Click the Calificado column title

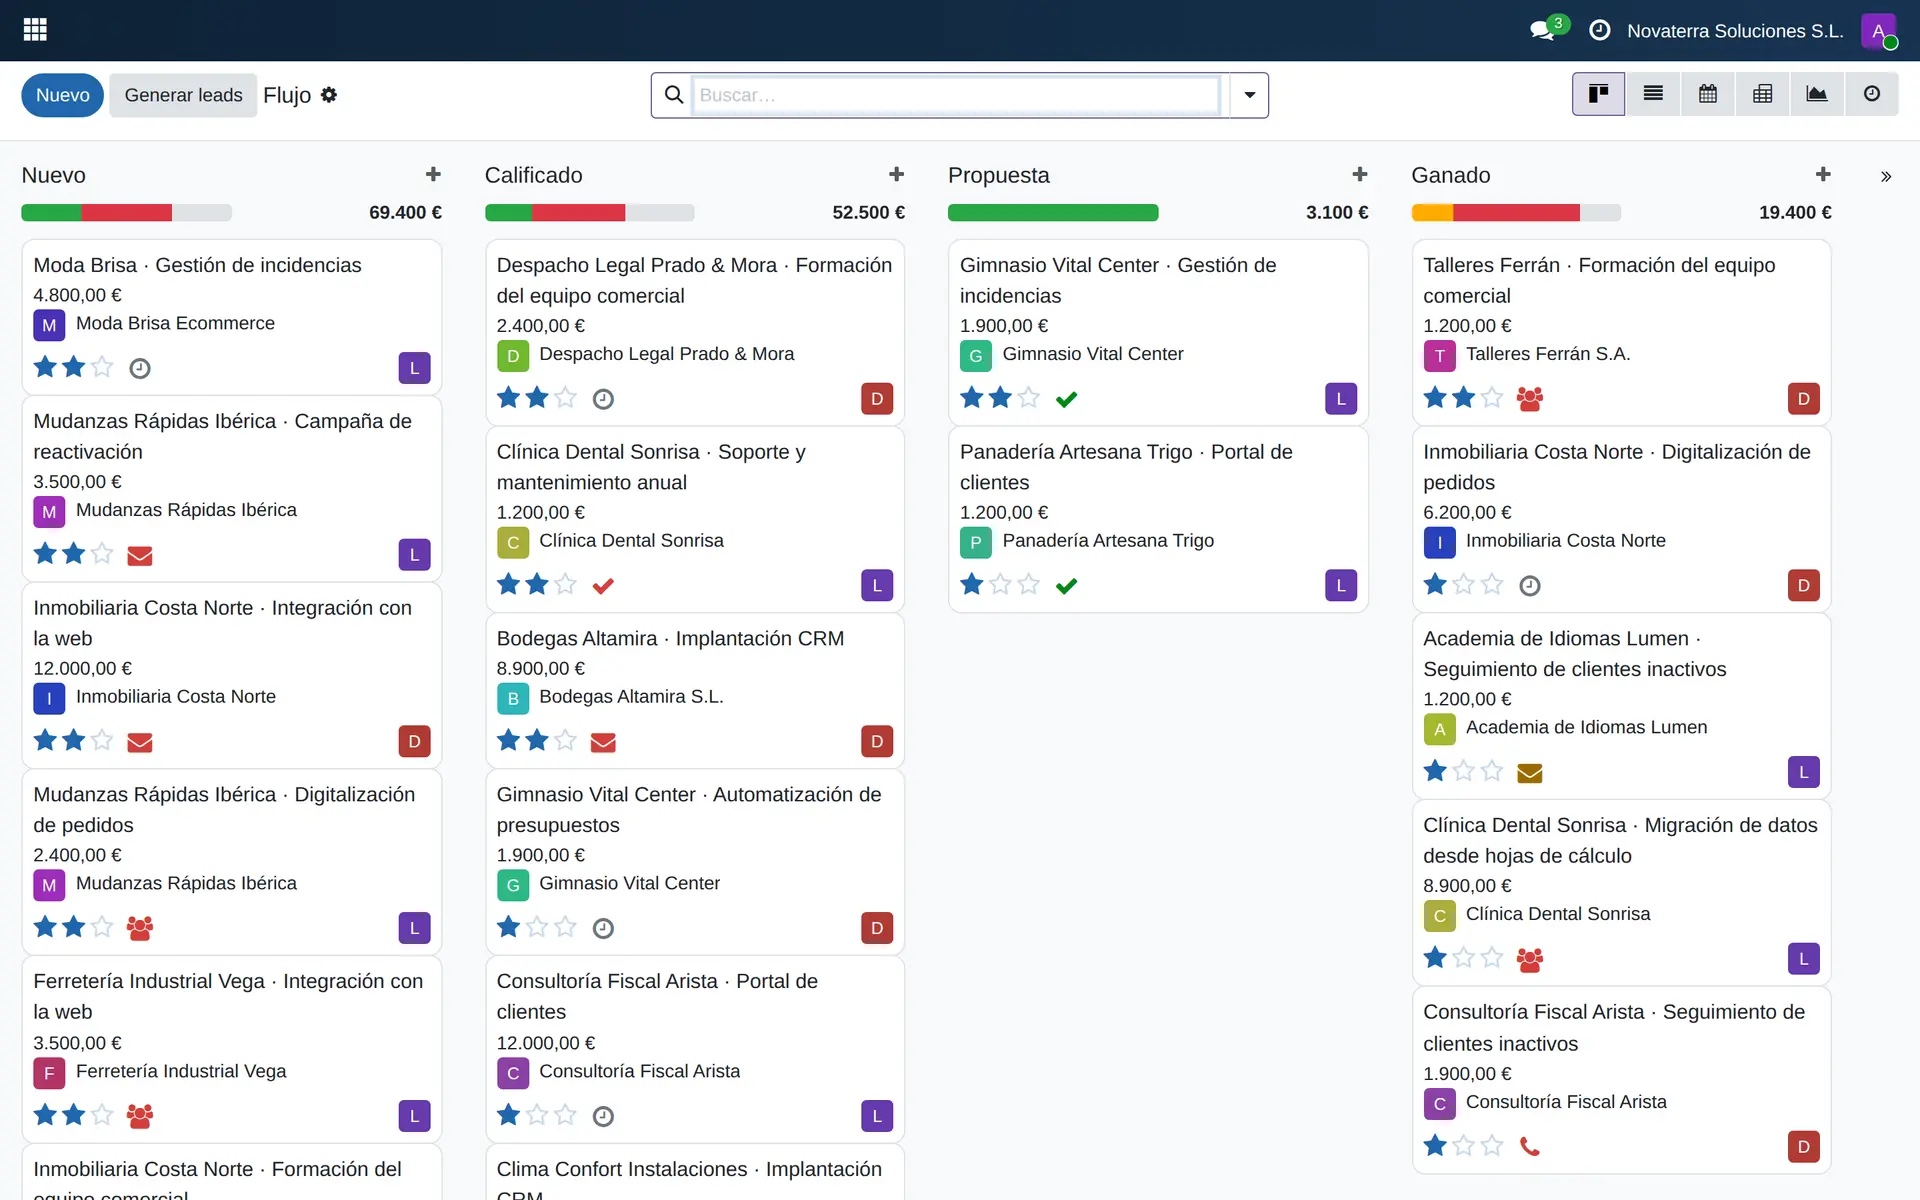533,175
